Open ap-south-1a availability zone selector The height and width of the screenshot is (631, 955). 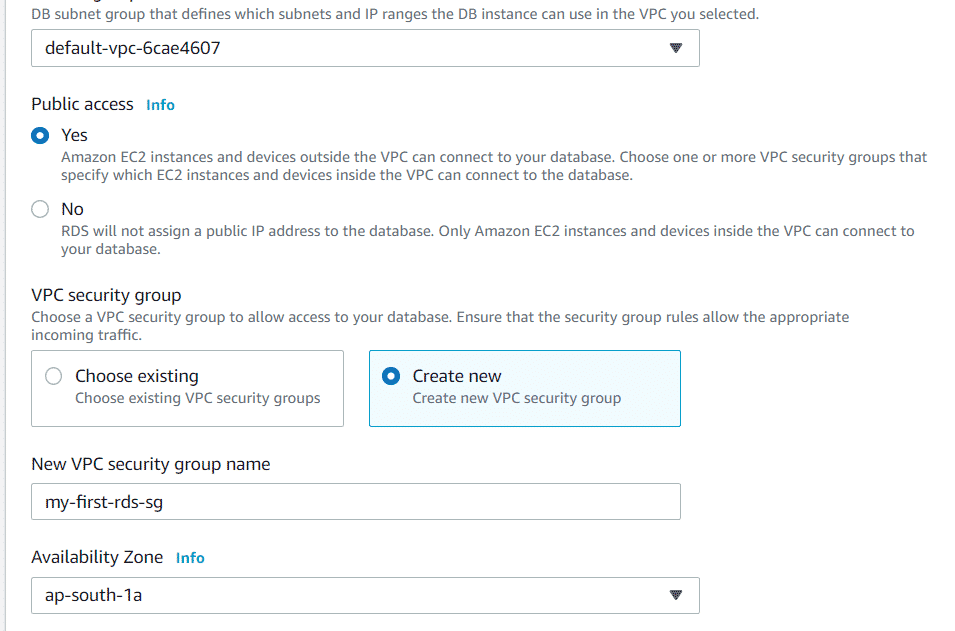tap(365, 595)
